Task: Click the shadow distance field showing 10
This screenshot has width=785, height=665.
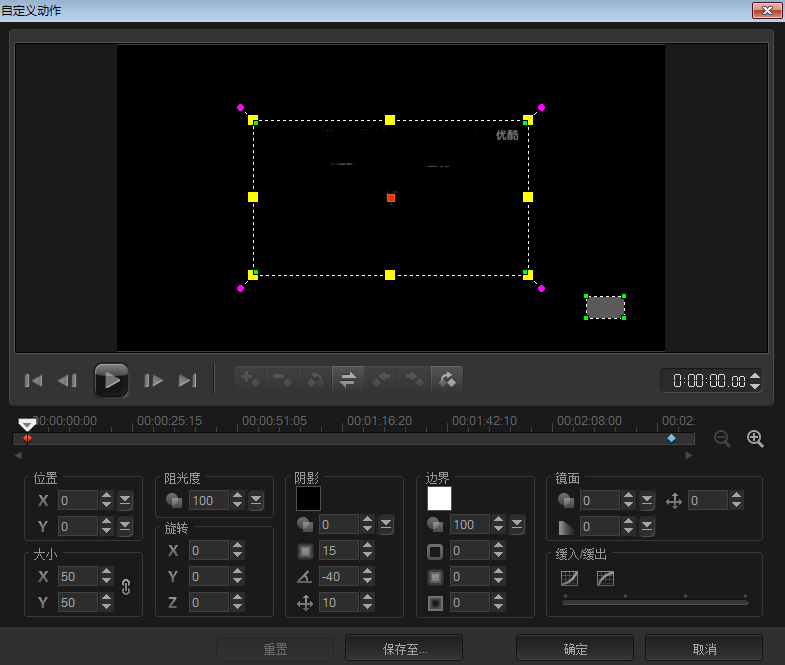Action: (339, 602)
